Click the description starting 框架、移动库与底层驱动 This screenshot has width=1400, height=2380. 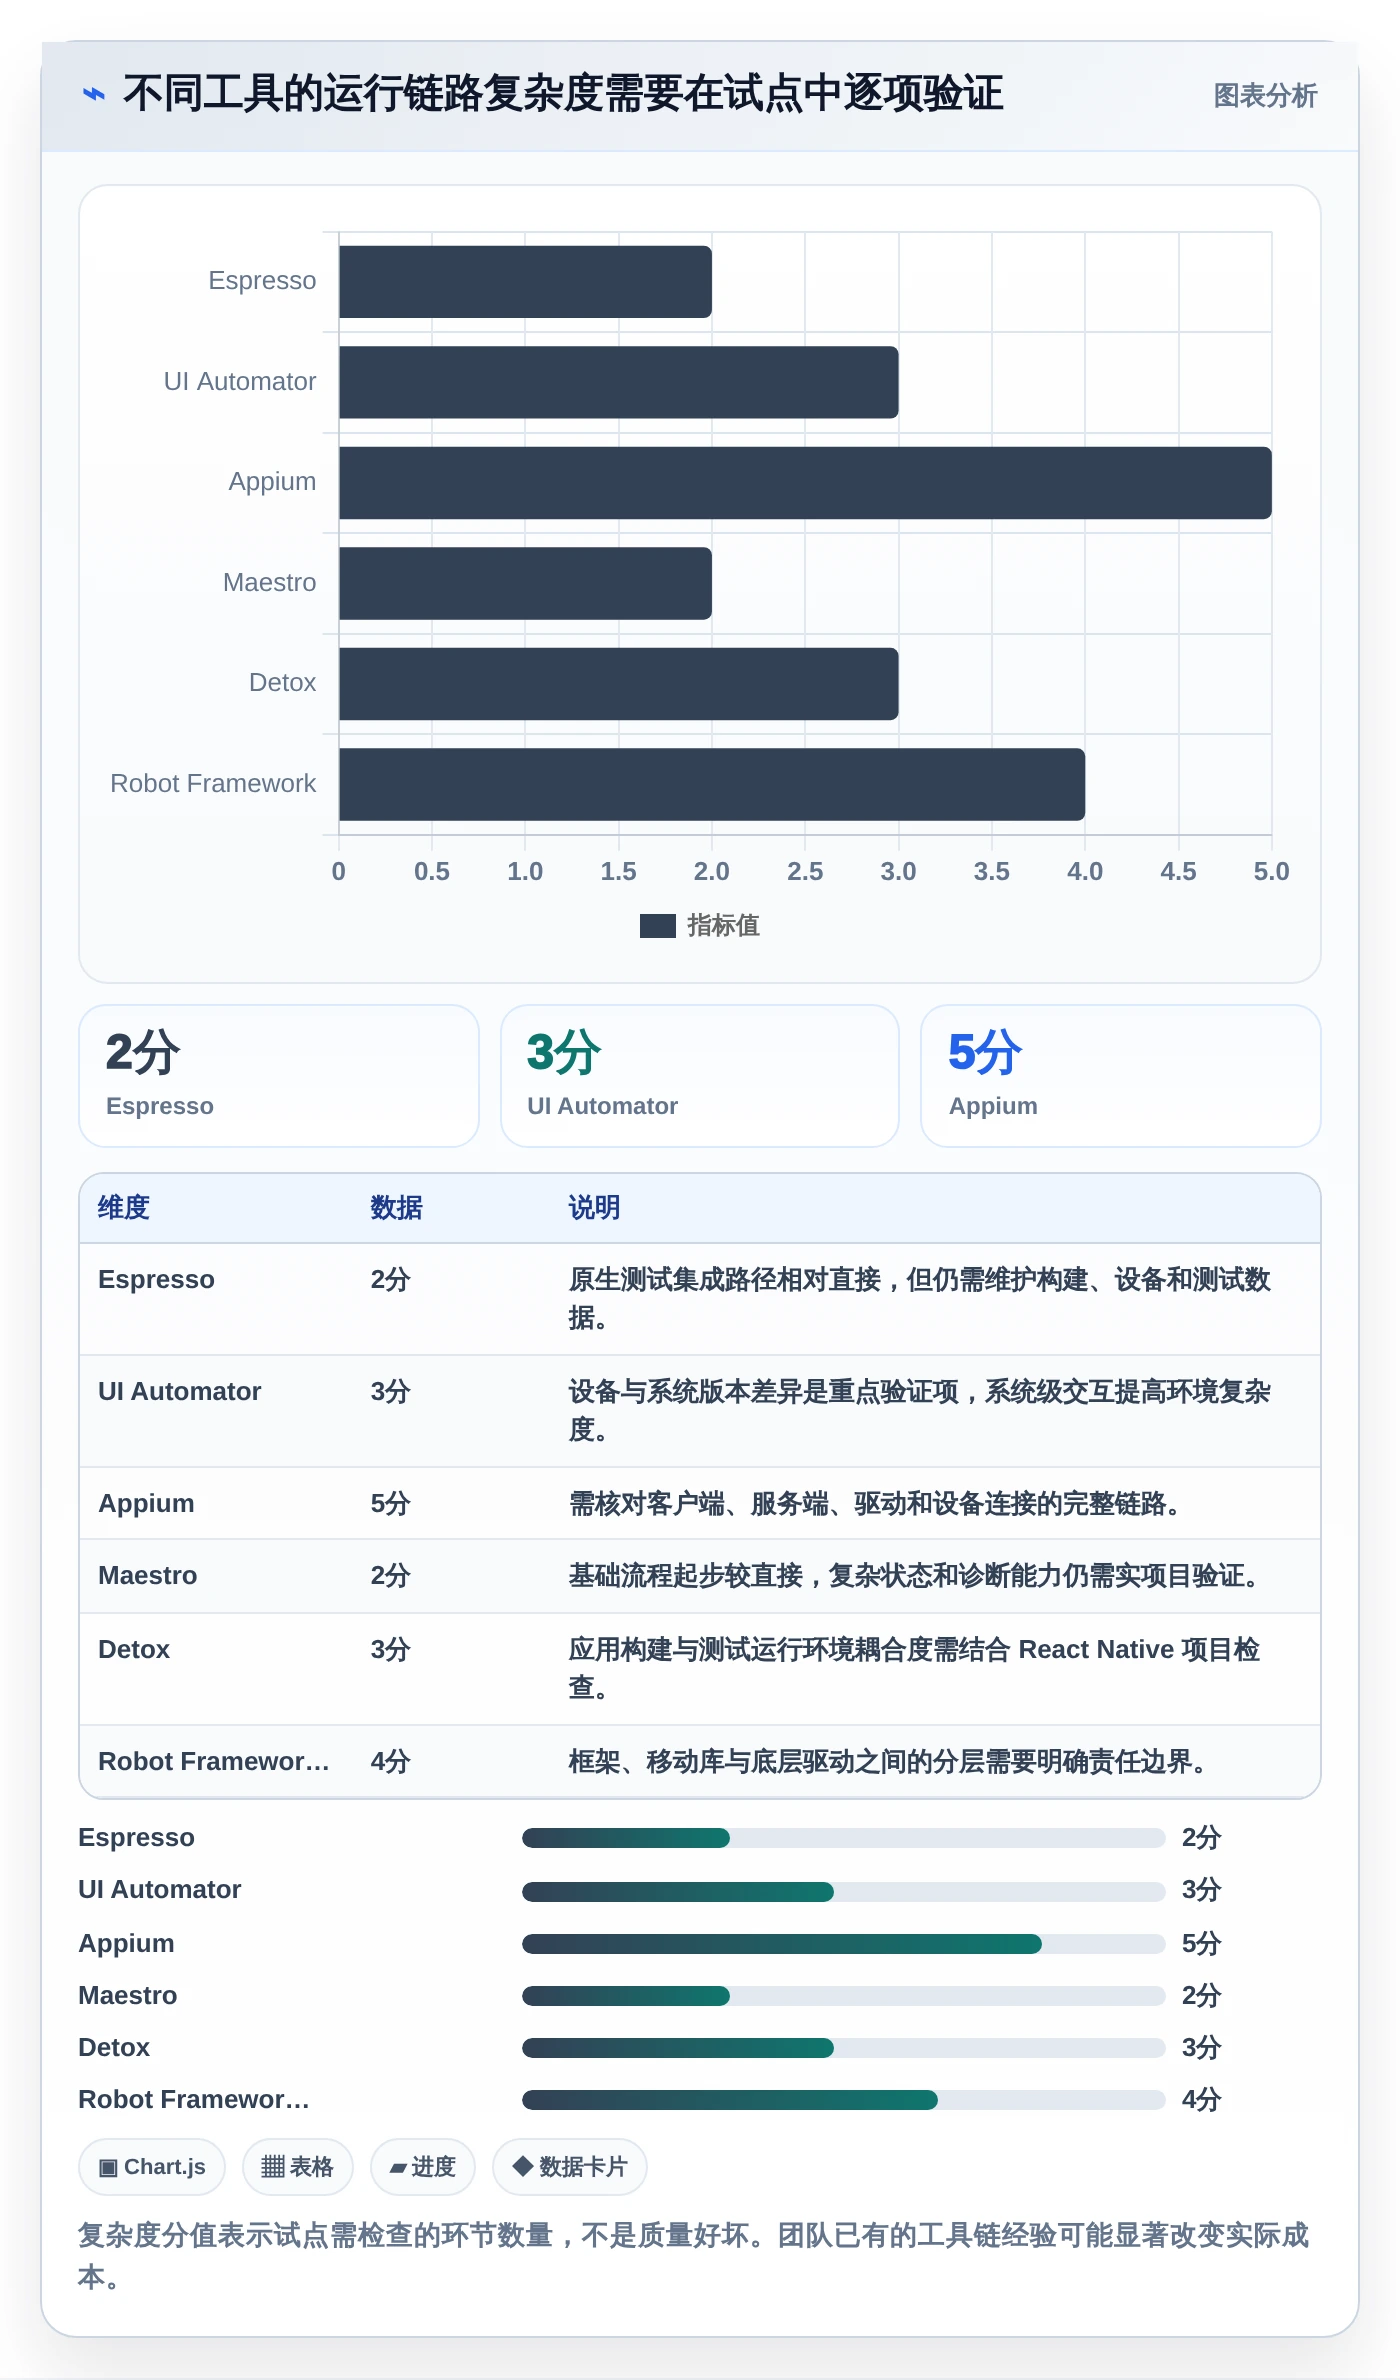point(888,1762)
